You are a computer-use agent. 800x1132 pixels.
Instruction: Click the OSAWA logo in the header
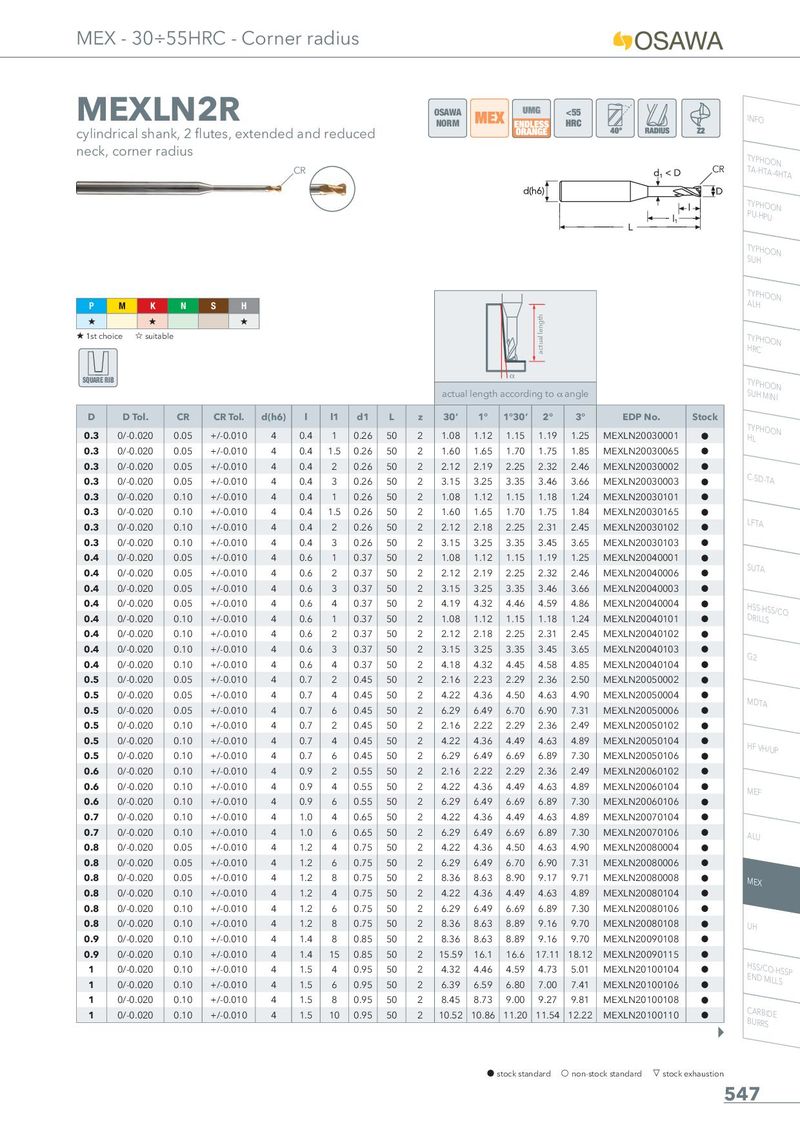point(668,40)
